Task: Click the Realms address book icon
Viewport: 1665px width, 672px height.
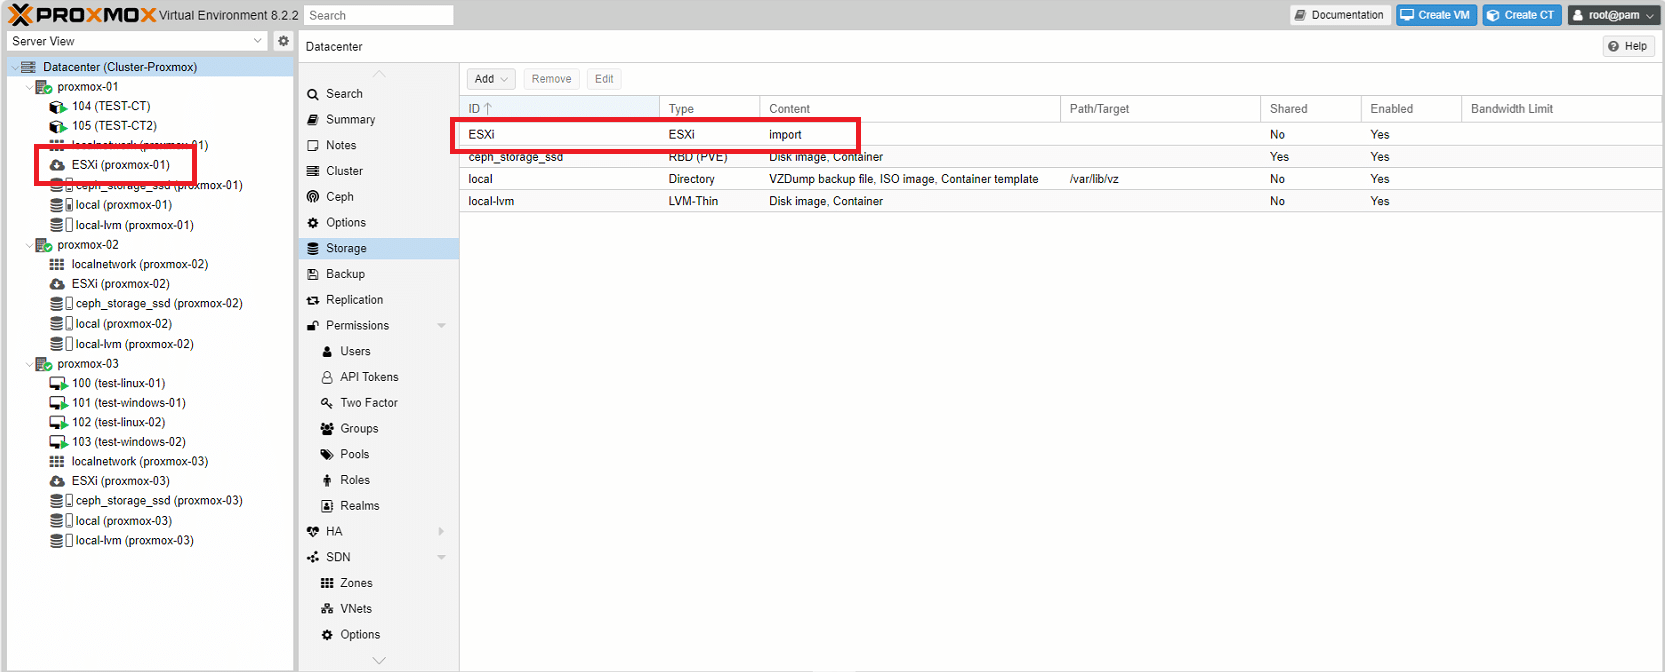Action: [x=327, y=506]
